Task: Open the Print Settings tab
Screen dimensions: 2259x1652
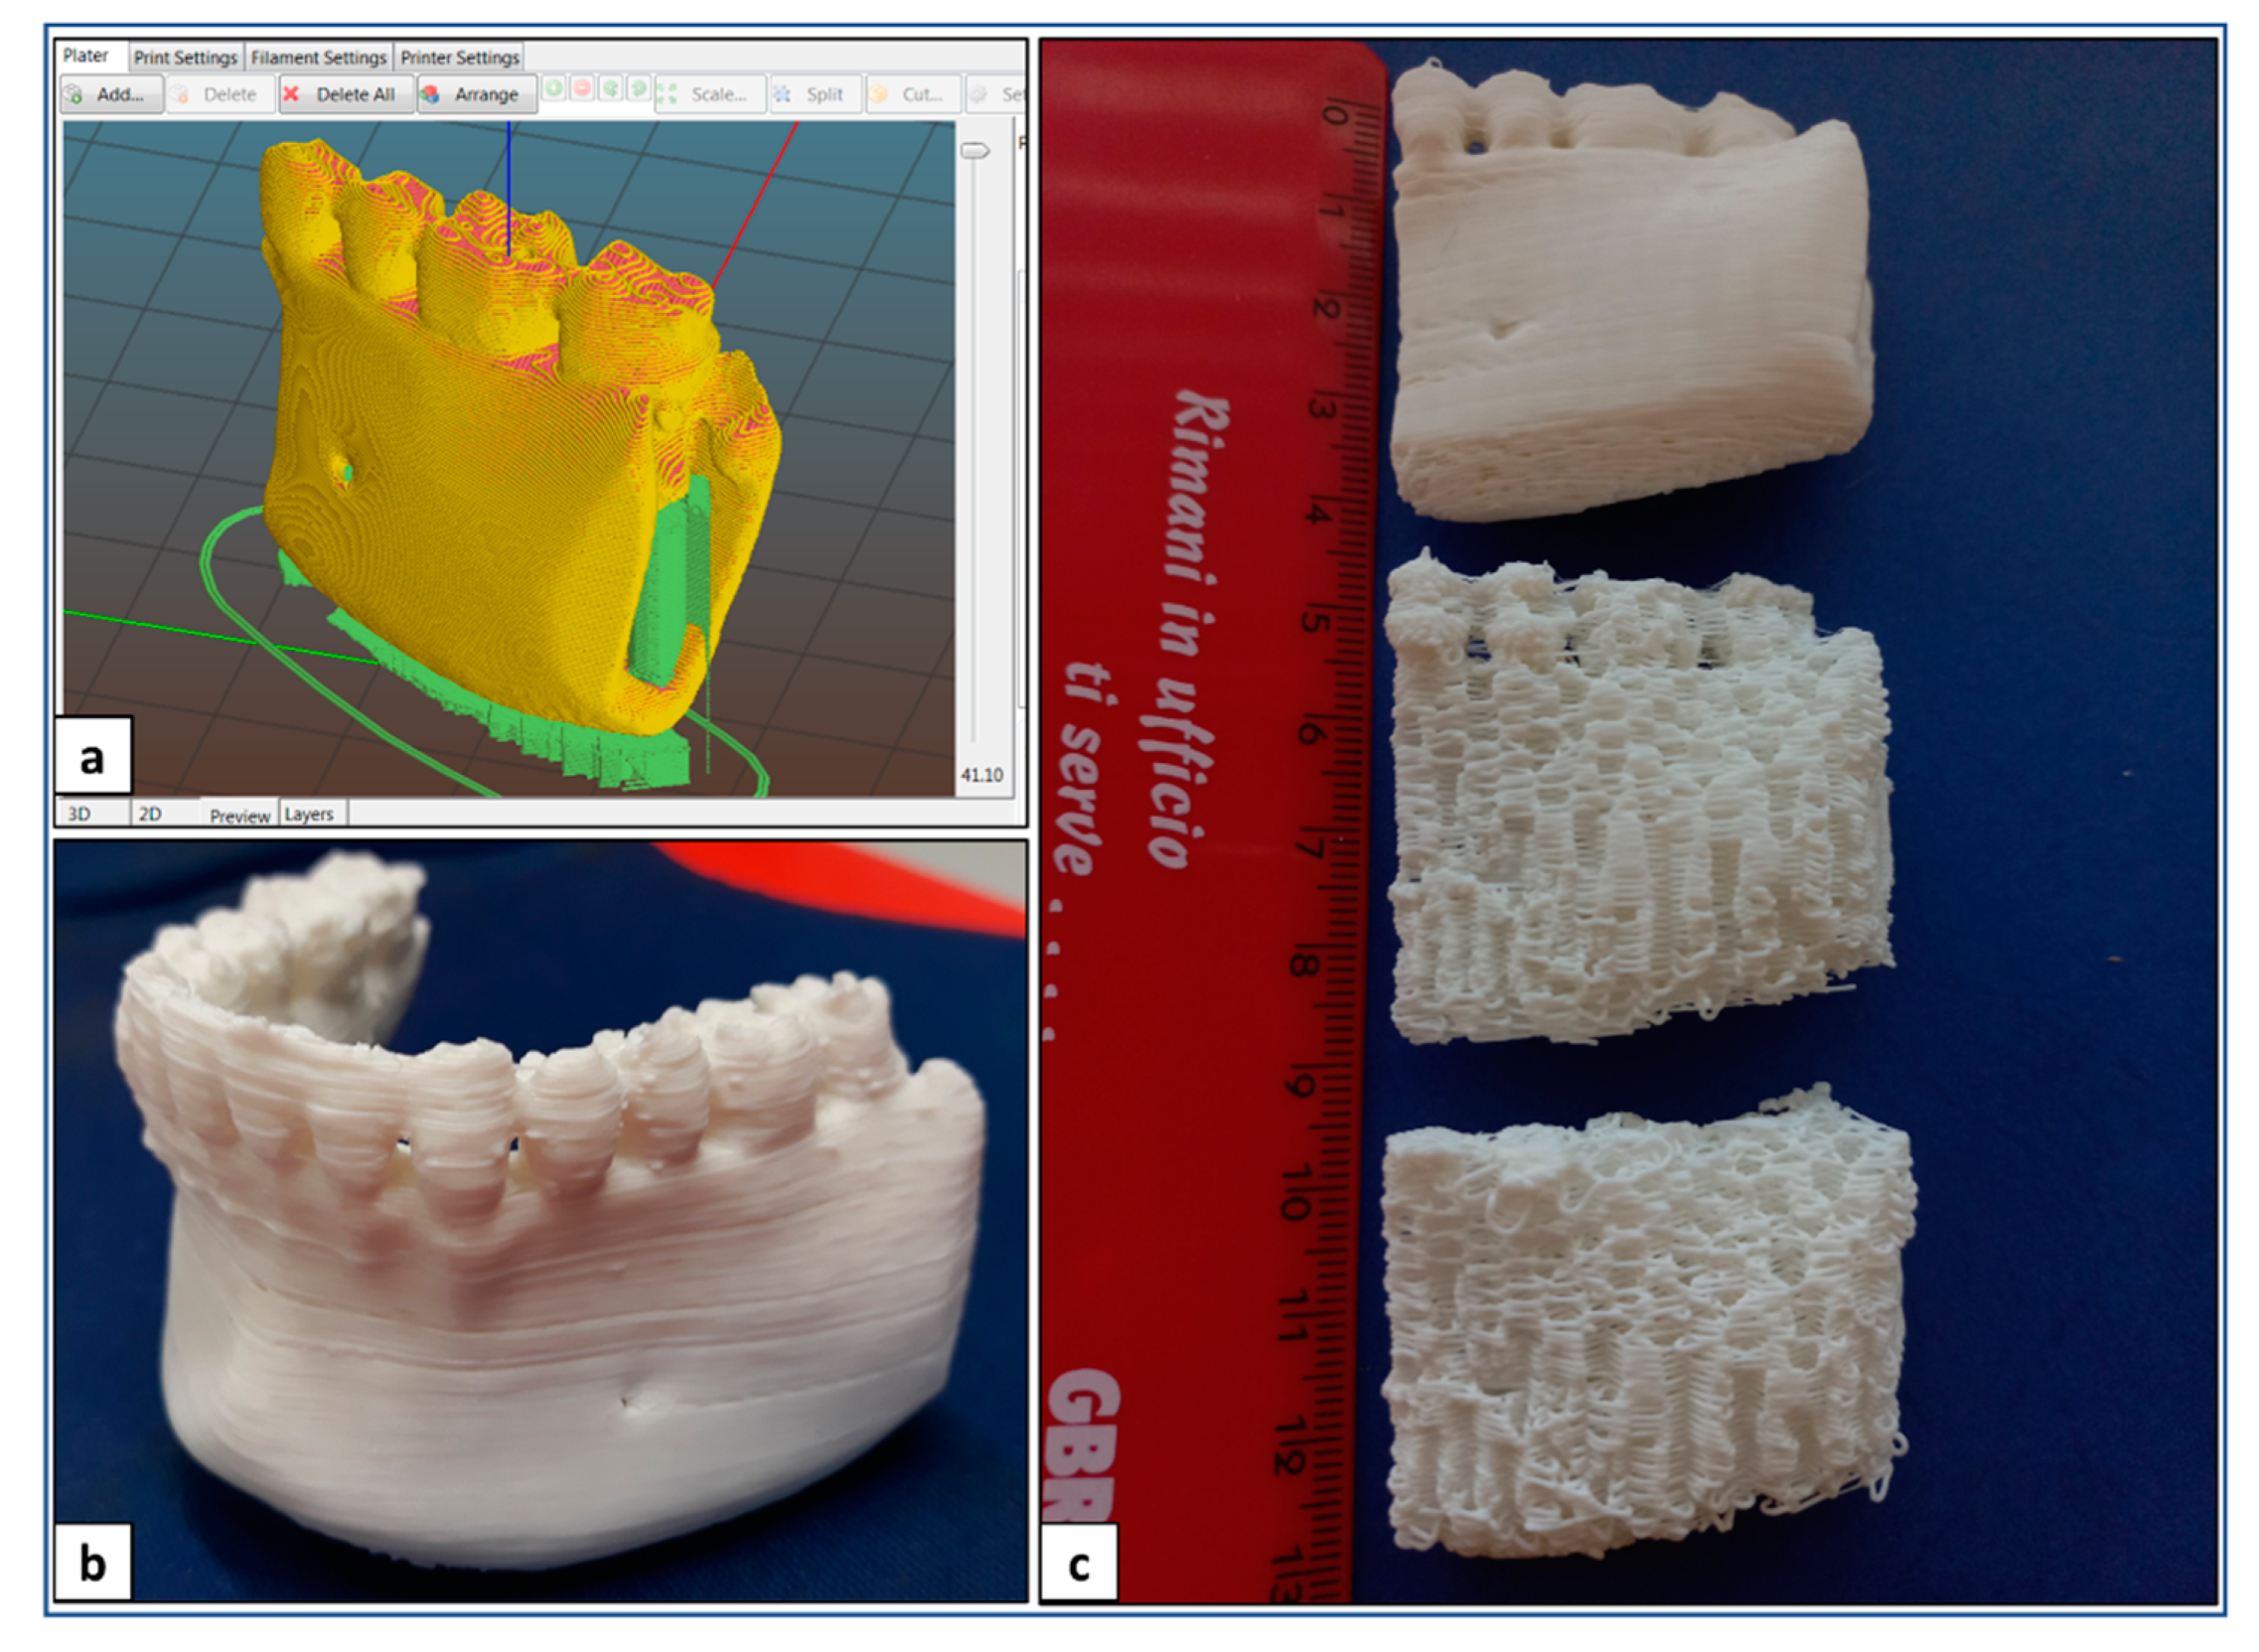Action: [186, 58]
